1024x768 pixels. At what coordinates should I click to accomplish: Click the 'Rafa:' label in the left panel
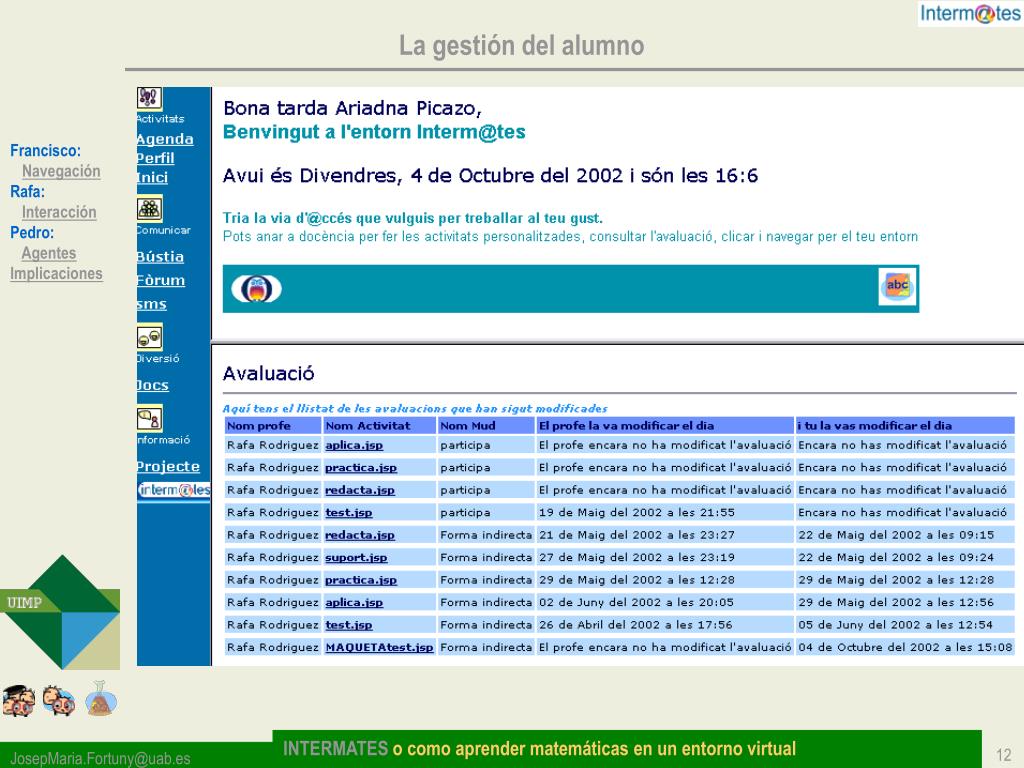coord(27,191)
